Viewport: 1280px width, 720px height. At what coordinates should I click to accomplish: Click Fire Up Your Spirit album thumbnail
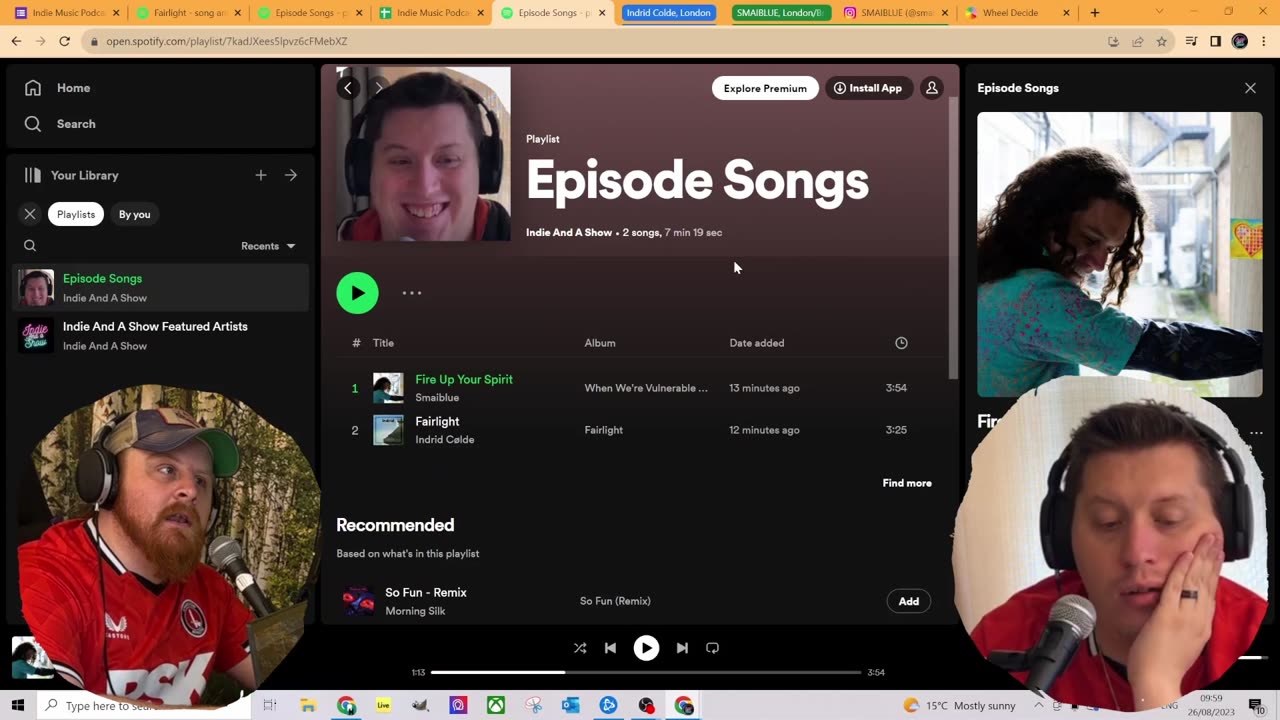coord(388,388)
